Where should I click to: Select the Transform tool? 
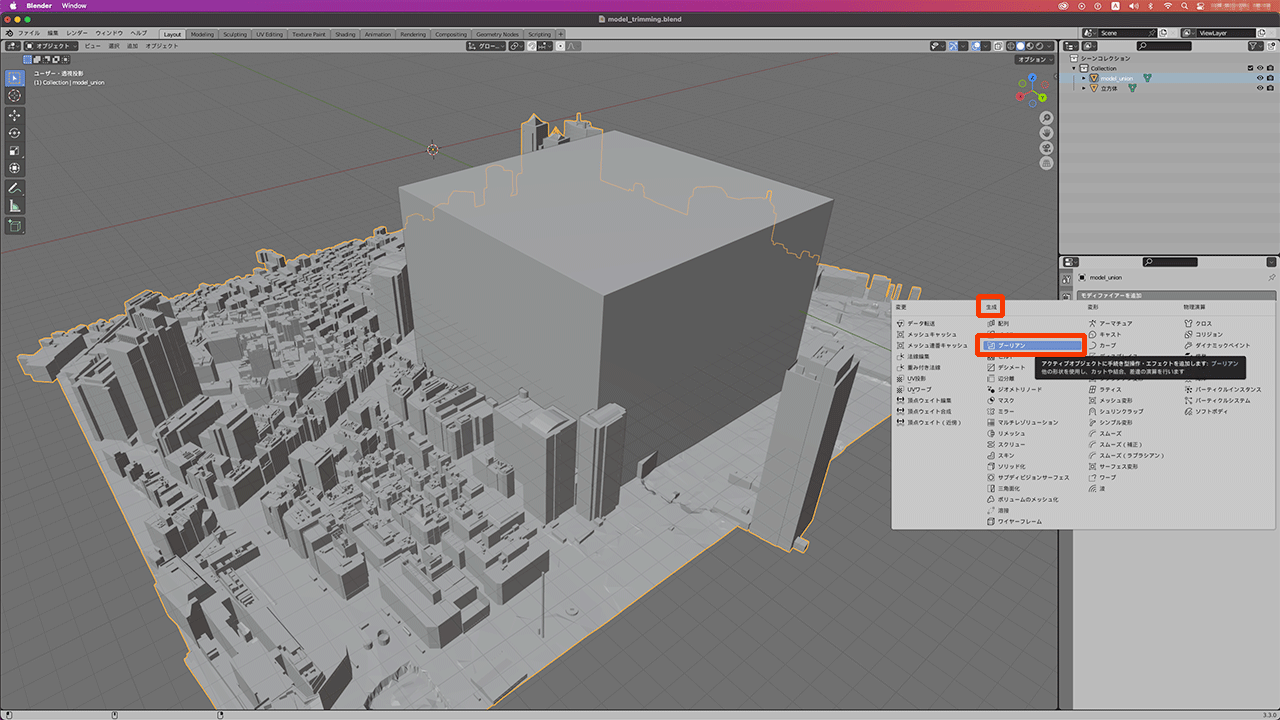[15, 168]
